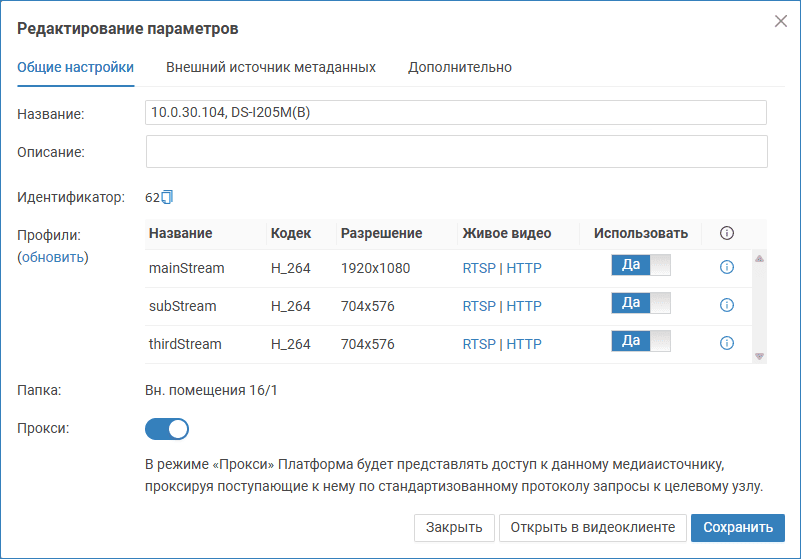Toggle the mainStream 'Да' use switch
The height and width of the screenshot is (559, 801).
point(640,266)
